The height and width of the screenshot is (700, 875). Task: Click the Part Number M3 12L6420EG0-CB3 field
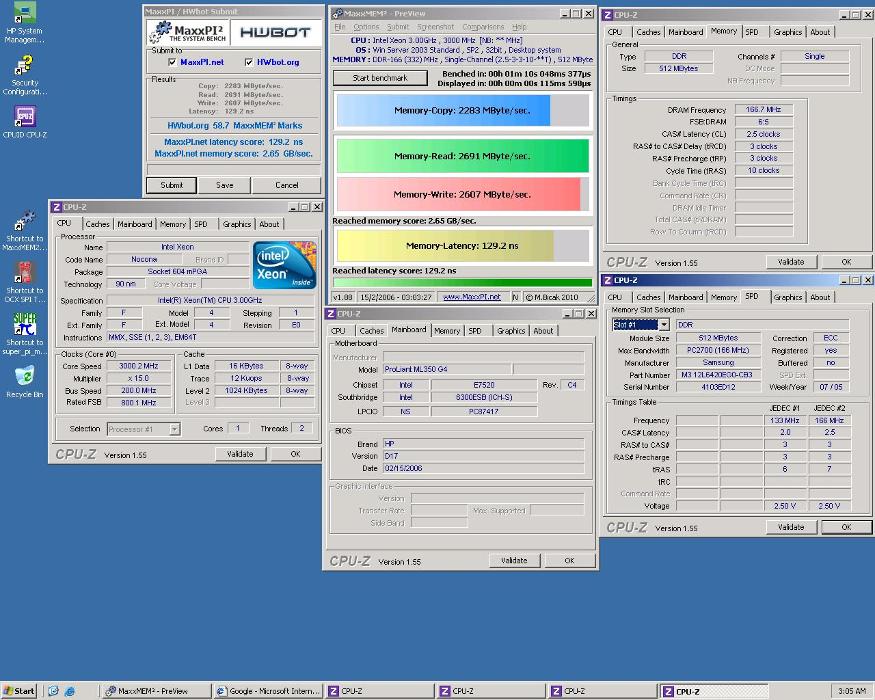point(718,375)
